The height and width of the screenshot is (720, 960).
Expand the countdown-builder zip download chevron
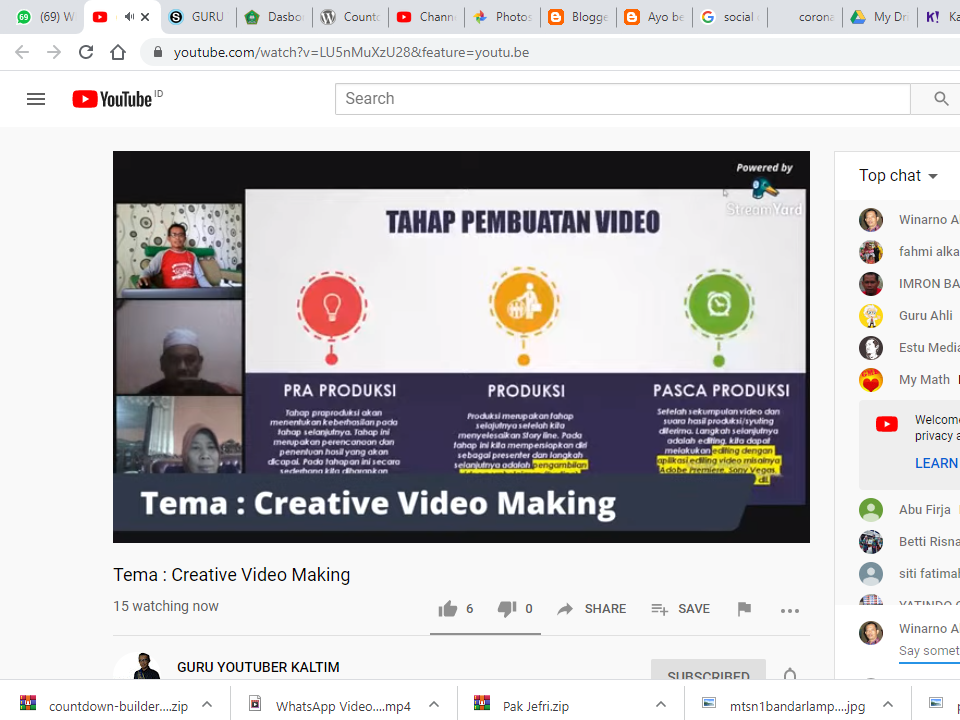click(206, 704)
